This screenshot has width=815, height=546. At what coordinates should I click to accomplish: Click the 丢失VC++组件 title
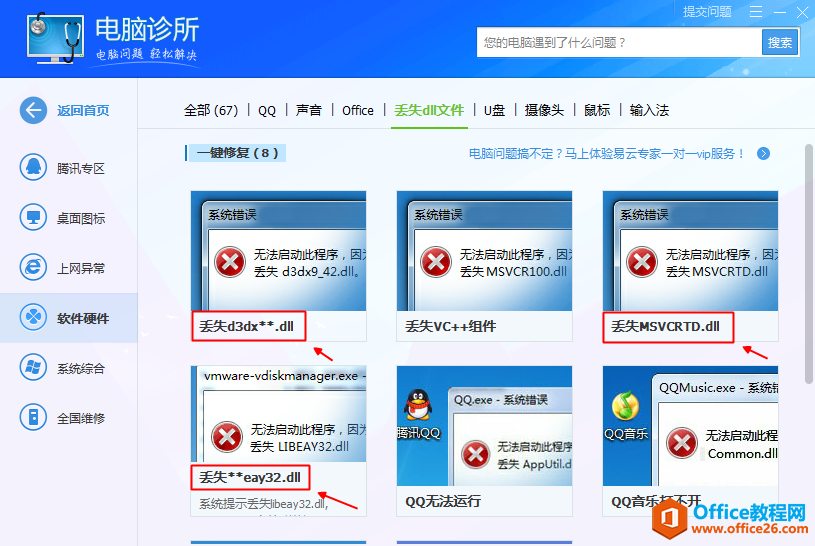pos(451,326)
